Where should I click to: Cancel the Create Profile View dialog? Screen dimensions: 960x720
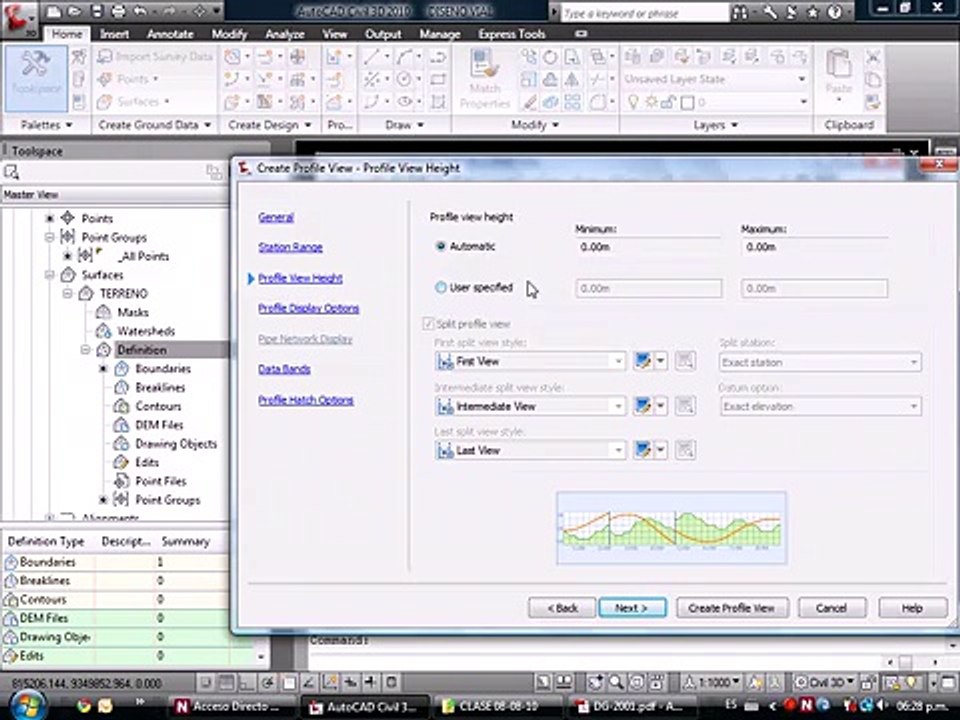pyautogui.click(x=832, y=608)
